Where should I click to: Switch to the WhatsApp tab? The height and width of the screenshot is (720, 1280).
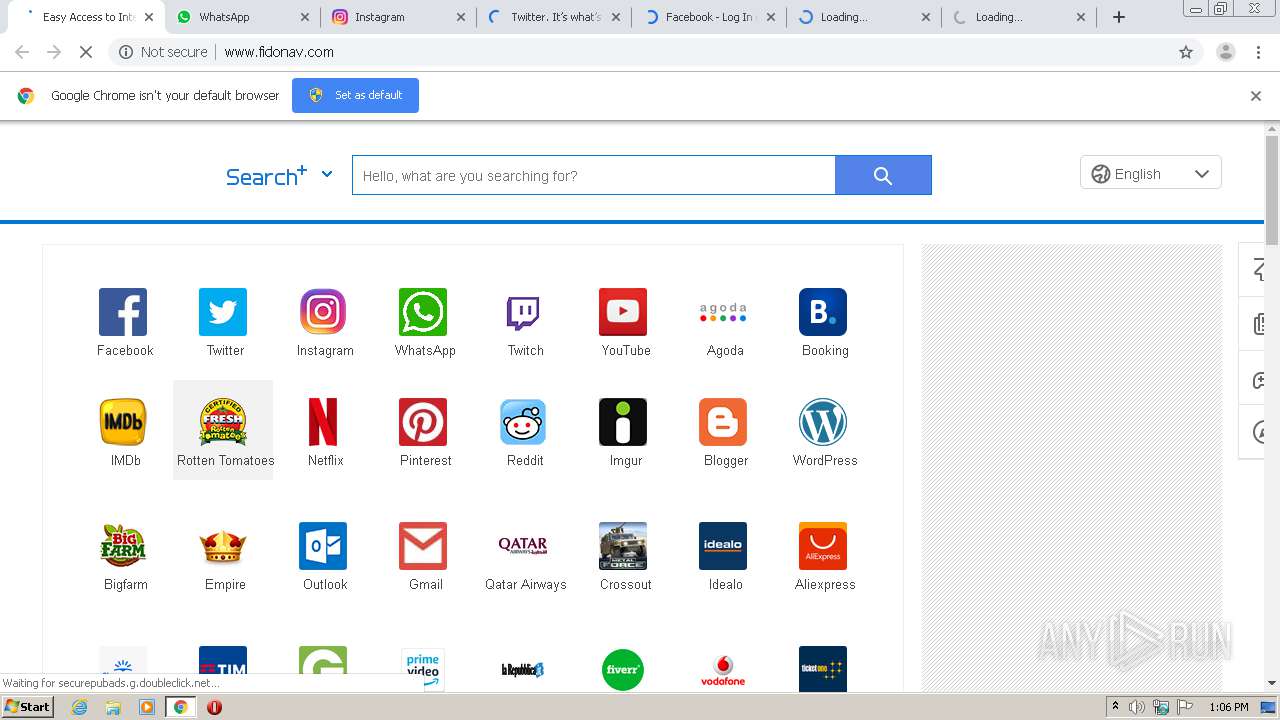(242, 17)
